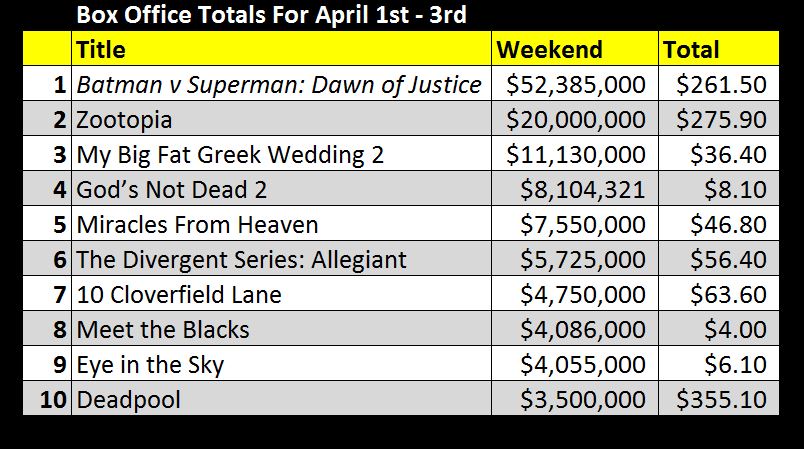Image resolution: width=804 pixels, height=449 pixels.
Task: Select the Zootopia title cell
Action: click(x=124, y=120)
